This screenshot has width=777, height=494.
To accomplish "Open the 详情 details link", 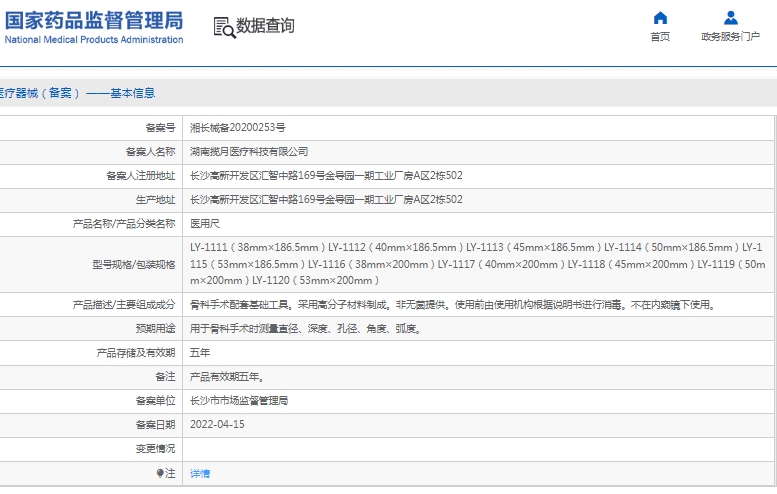I will [x=200, y=474].
